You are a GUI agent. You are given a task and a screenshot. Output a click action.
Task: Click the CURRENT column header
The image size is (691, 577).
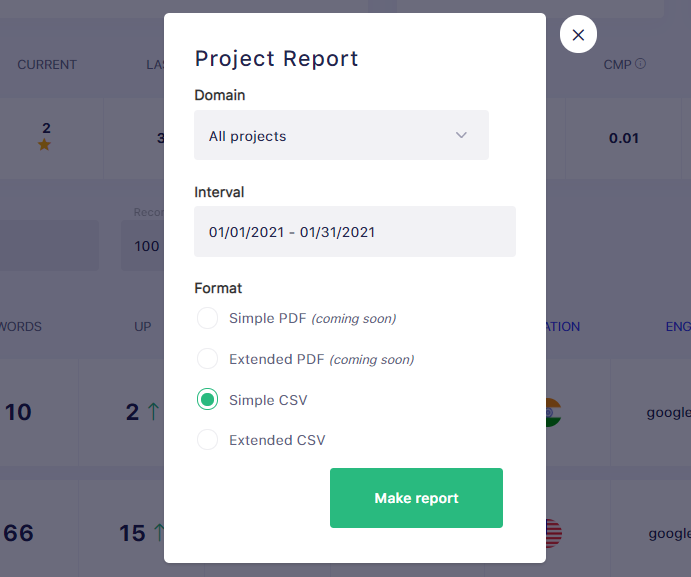47,65
